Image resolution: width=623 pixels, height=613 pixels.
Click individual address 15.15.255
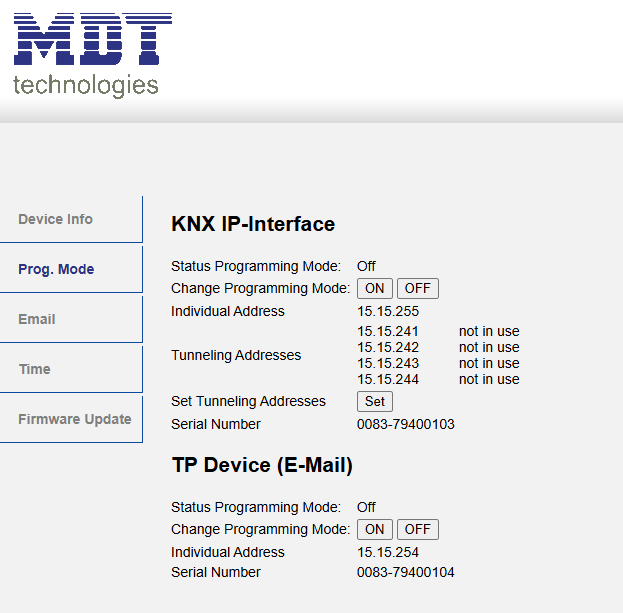[x=388, y=311]
